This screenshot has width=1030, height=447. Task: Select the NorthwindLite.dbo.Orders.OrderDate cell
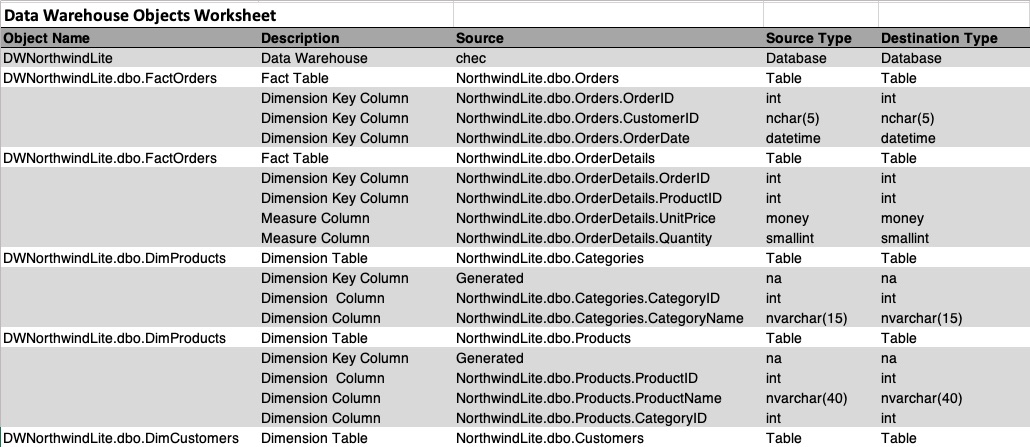(x=573, y=138)
